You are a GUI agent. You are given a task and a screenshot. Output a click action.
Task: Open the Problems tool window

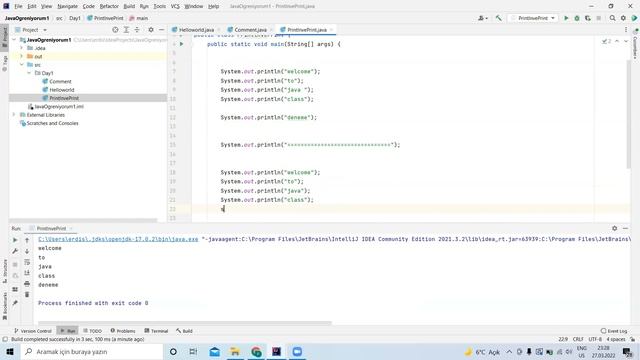tap(123, 331)
